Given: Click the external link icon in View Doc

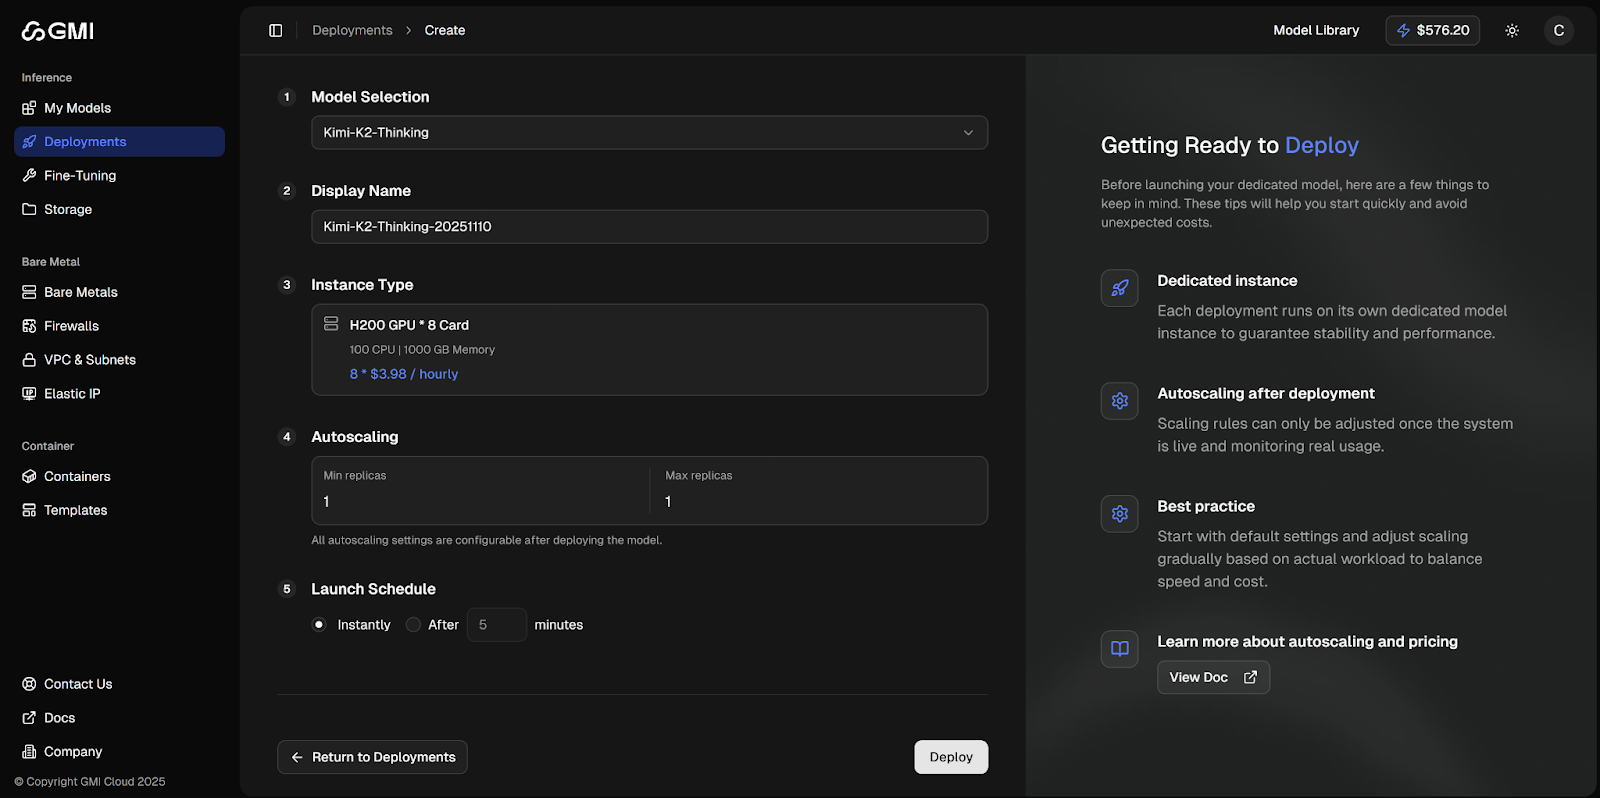Looking at the screenshot, I should tap(1250, 678).
